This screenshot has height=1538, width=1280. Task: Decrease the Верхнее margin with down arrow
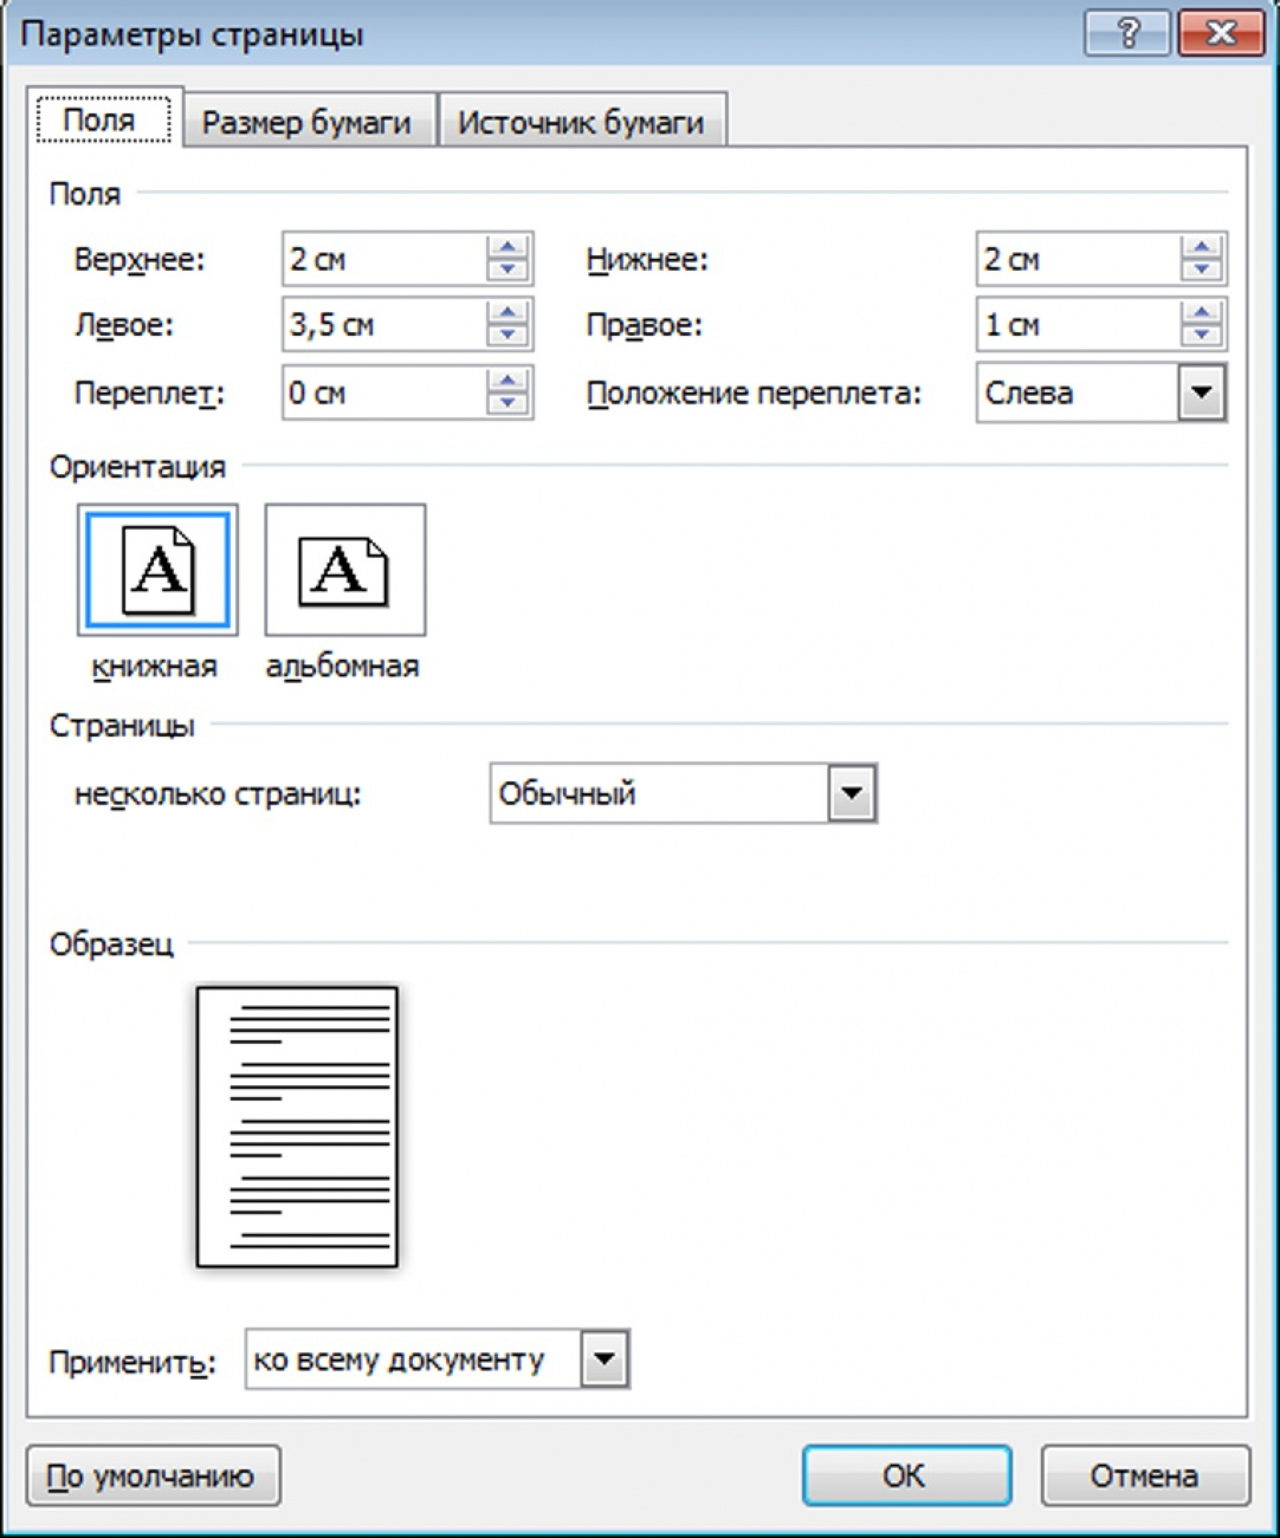508,270
